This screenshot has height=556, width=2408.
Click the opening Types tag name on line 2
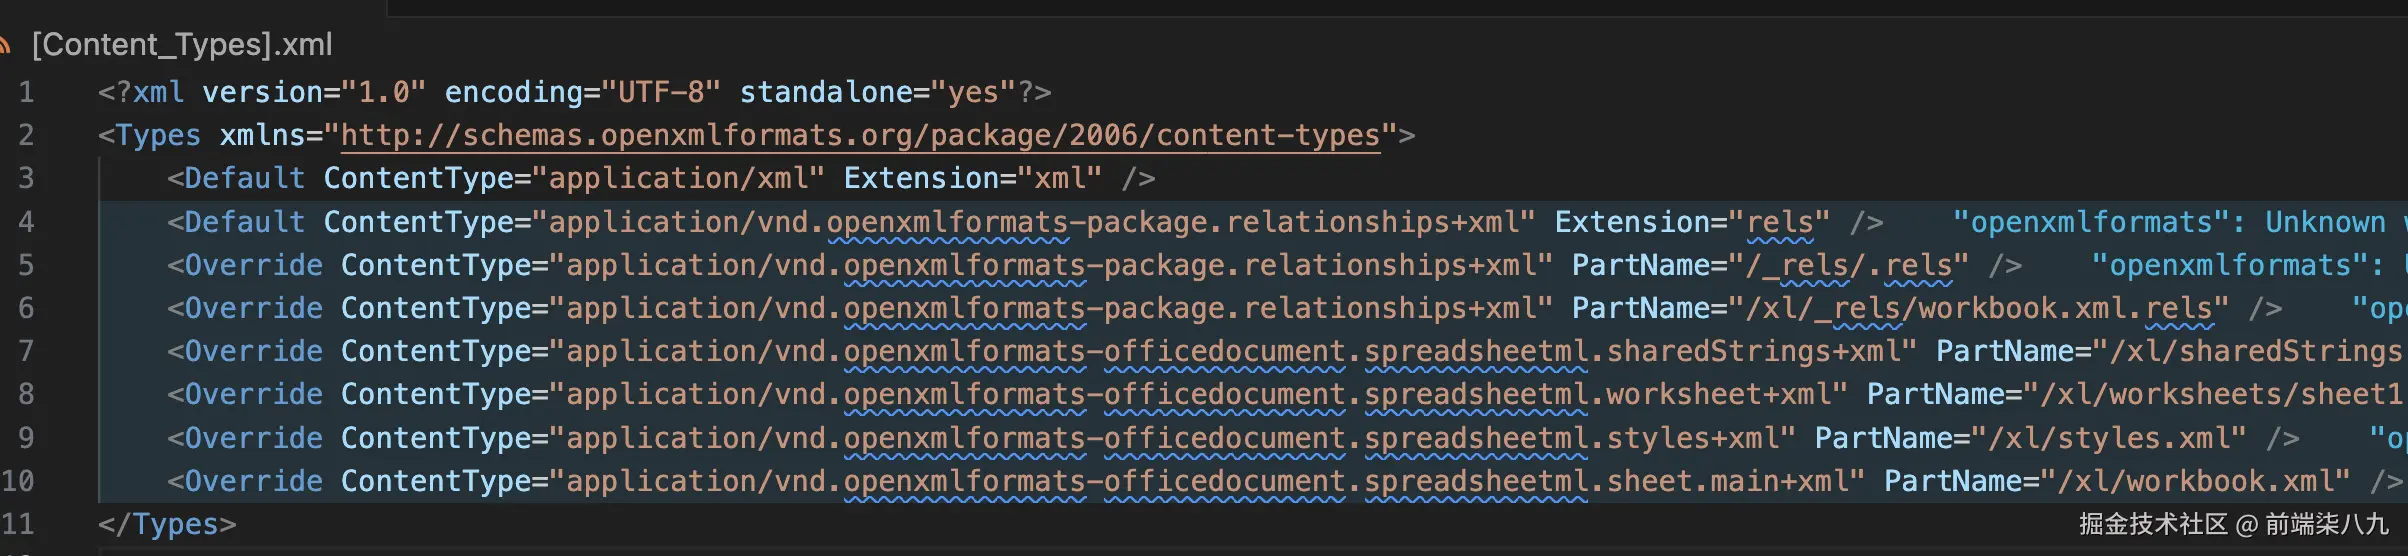(158, 135)
